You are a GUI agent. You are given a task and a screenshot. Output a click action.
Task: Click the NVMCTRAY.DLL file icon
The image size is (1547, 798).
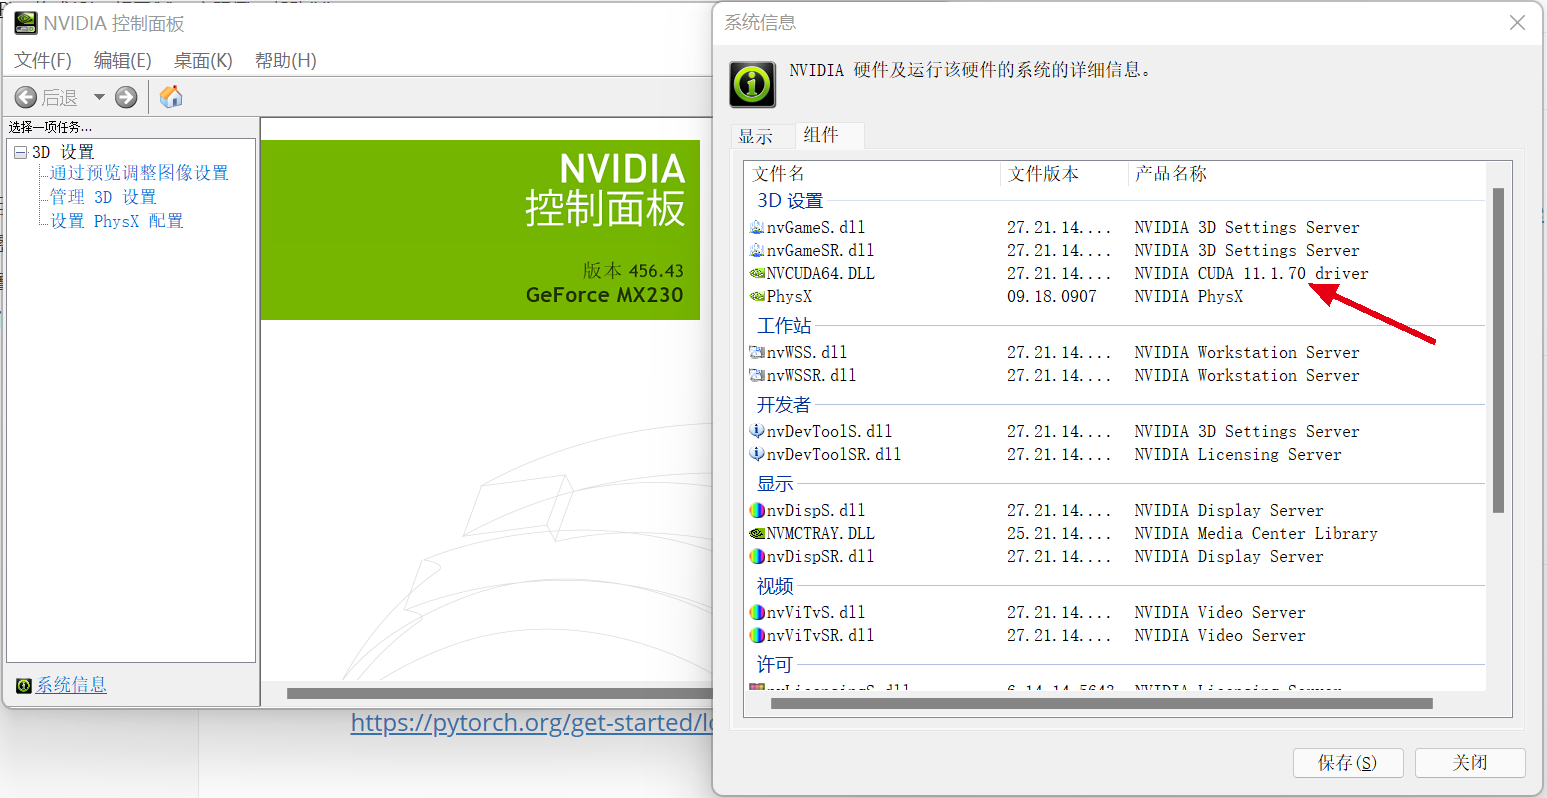pyautogui.click(x=757, y=533)
